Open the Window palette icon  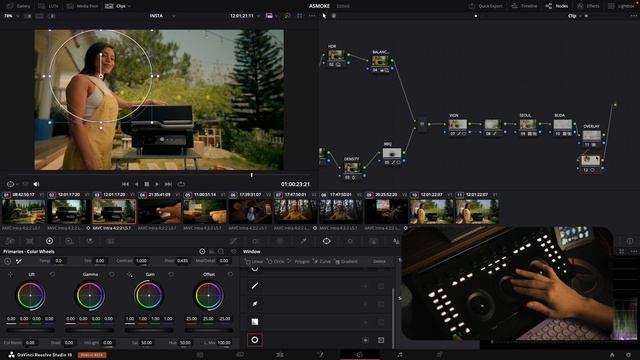coord(327,241)
